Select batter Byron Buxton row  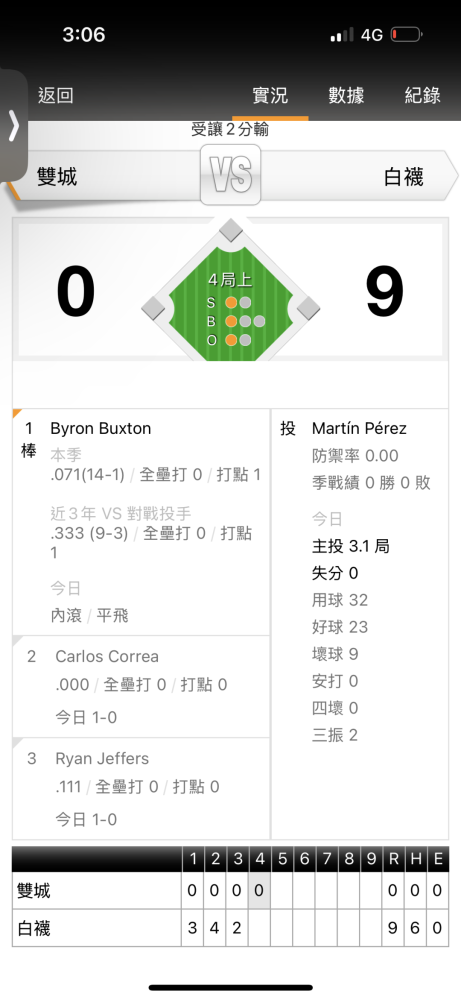click(x=141, y=522)
